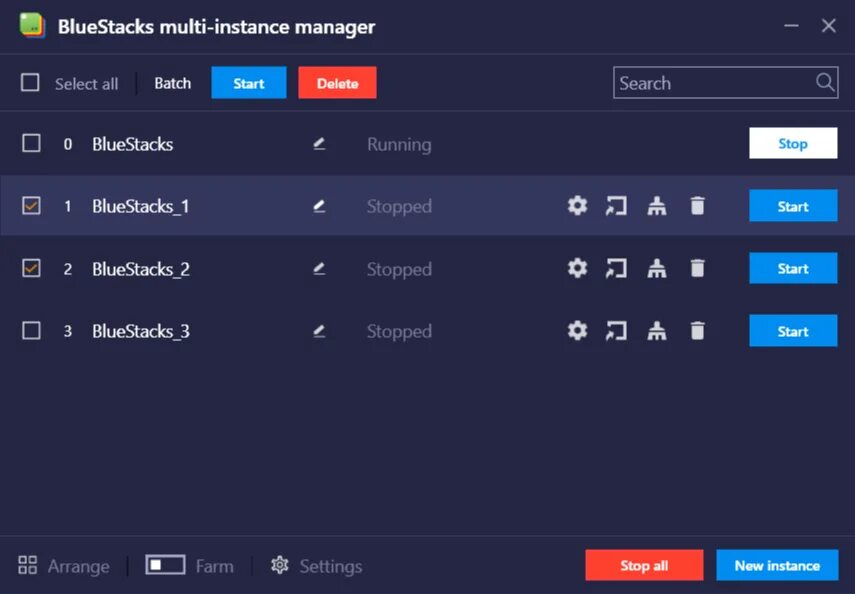The width and height of the screenshot is (855, 594).
Task: Rename BlueStacks_1 via pencil icon
Action: pos(319,206)
